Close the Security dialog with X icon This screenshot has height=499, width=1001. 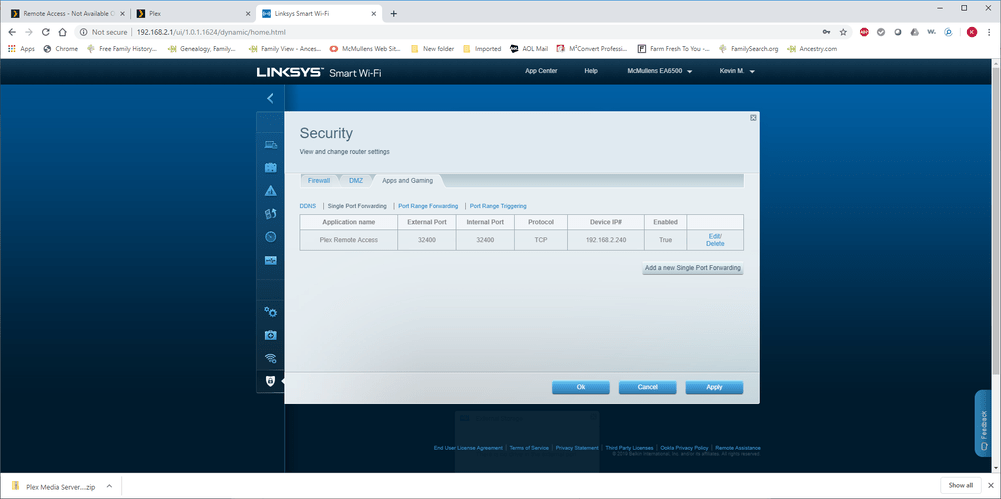(x=753, y=117)
